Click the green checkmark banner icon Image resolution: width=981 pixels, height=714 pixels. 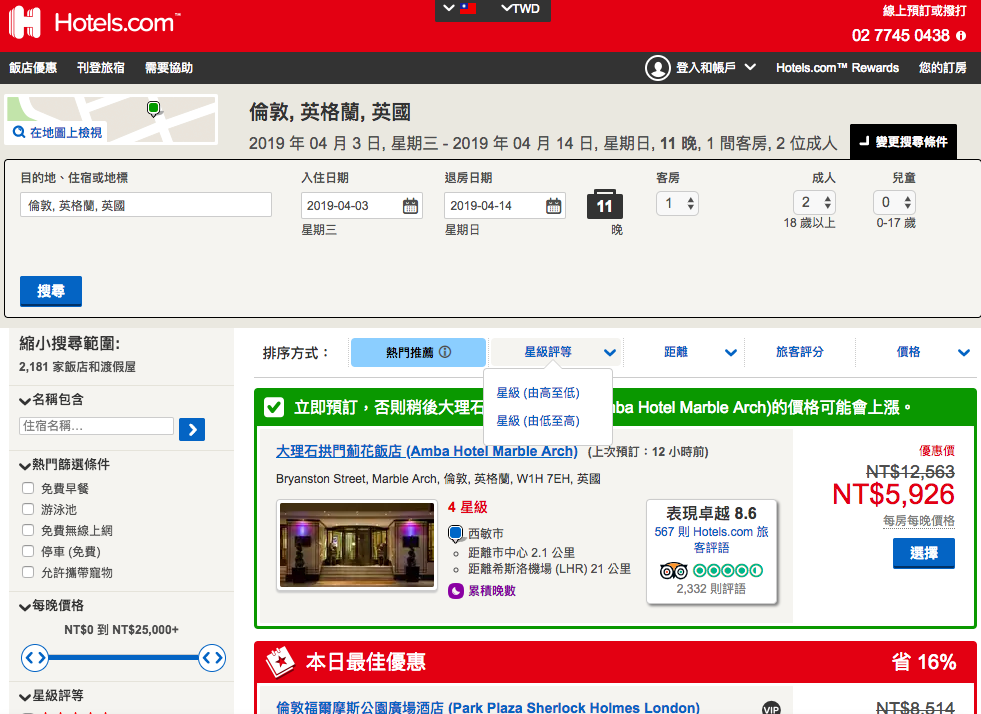pyautogui.click(x=273, y=407)
